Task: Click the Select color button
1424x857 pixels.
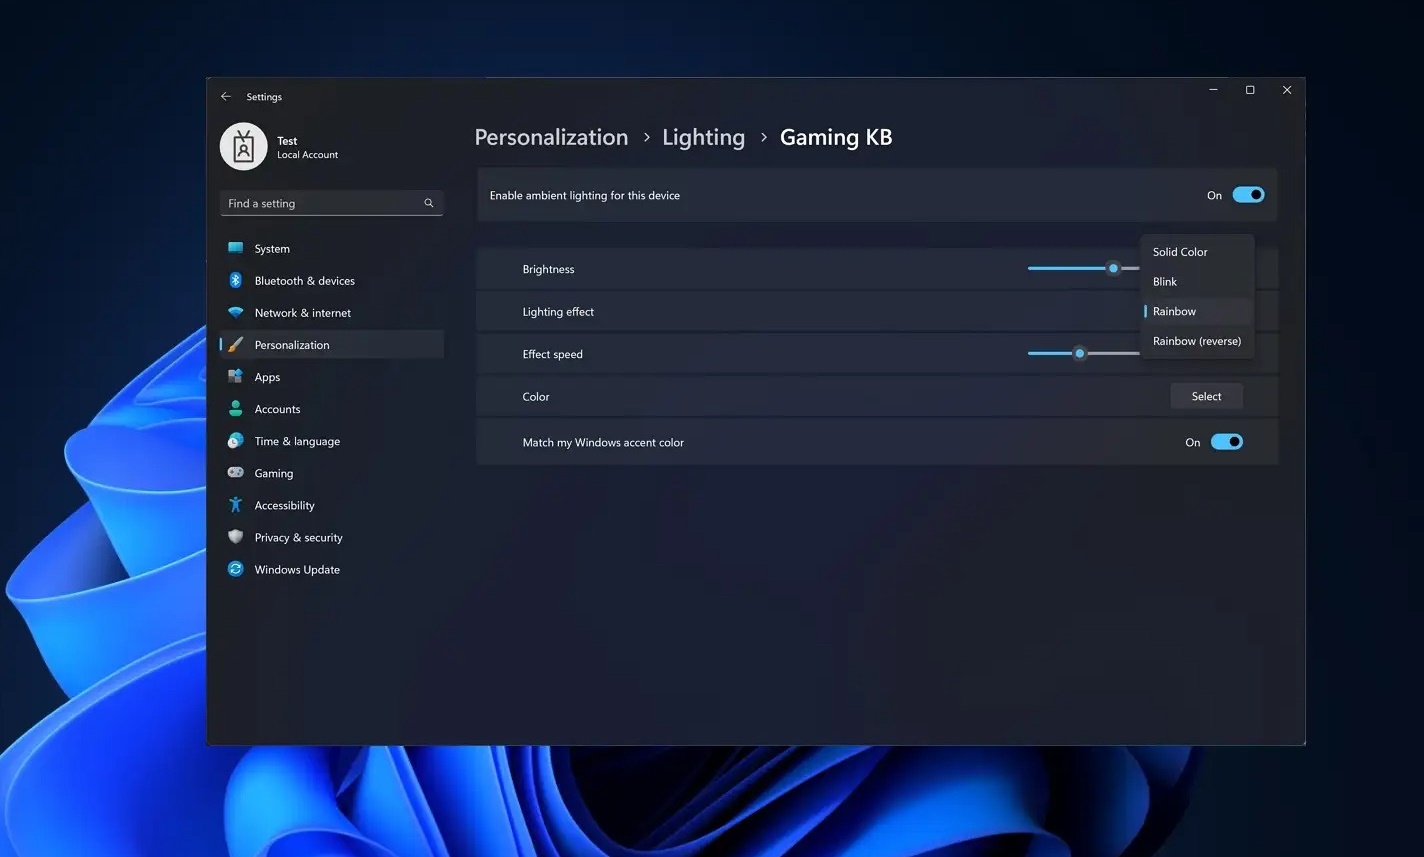Action: coord(1206,396)
